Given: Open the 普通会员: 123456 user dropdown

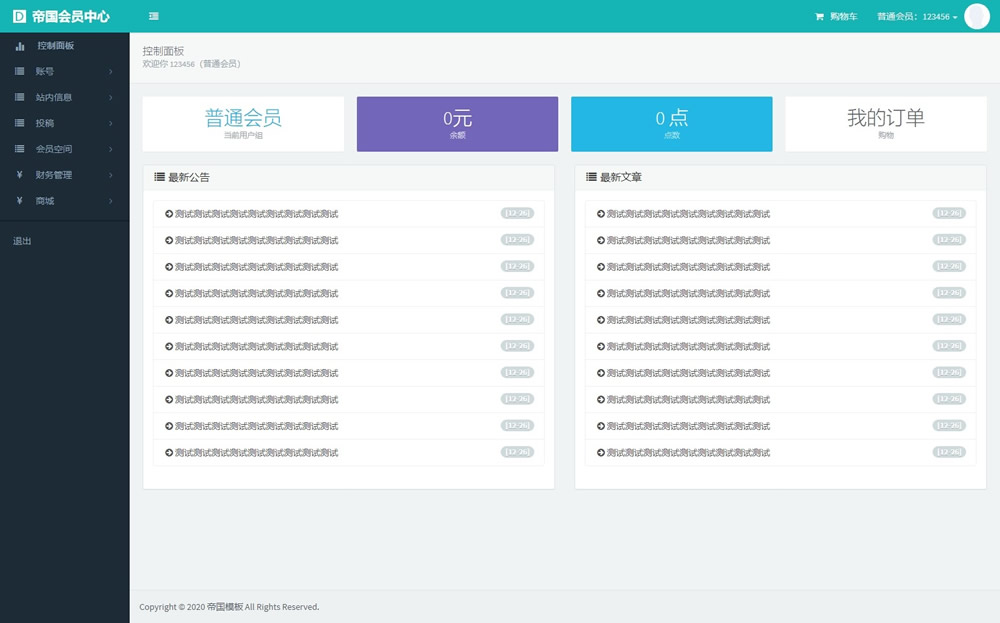Looking at the screenshot, I should pyautogui.click(x=916, y=17).
